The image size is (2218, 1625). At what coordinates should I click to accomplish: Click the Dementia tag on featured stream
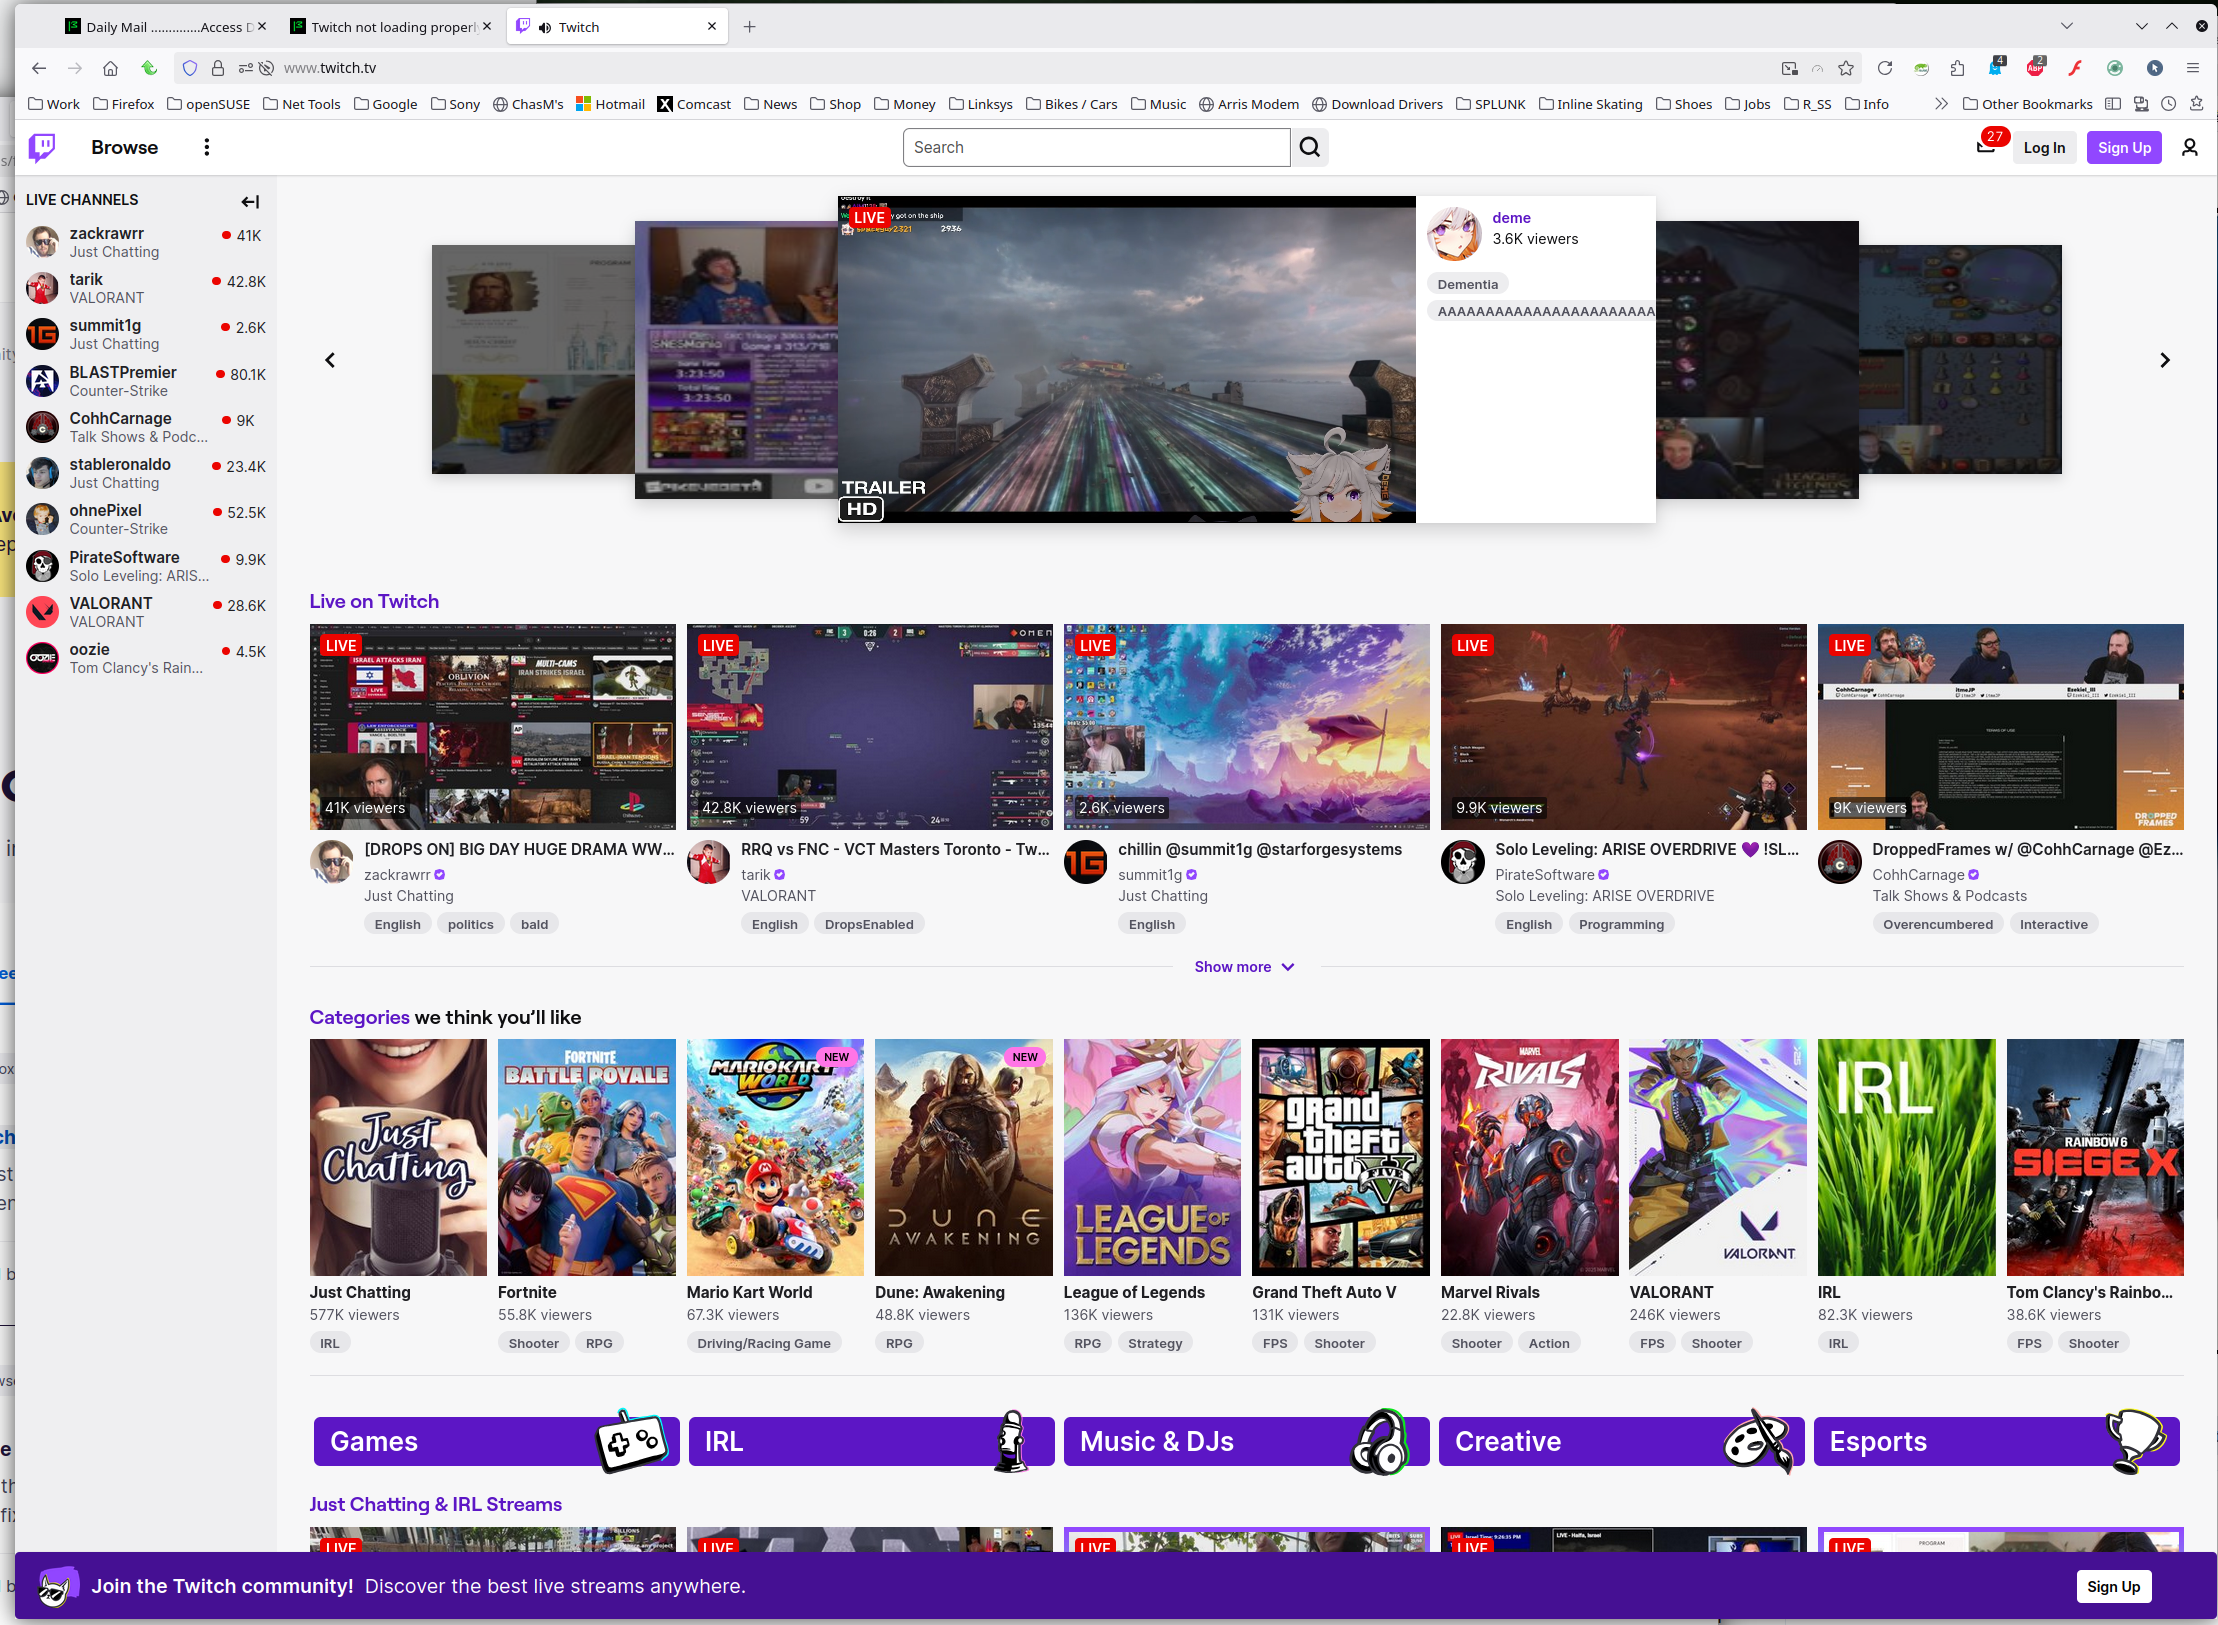click(x=1467, y=284)
